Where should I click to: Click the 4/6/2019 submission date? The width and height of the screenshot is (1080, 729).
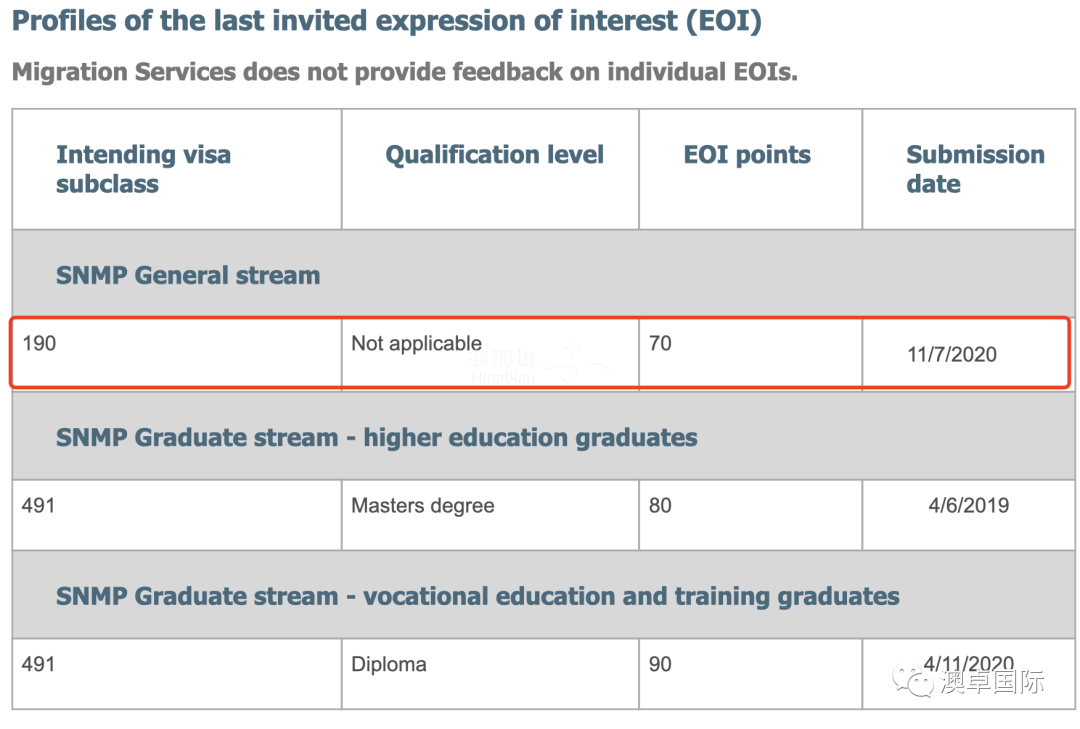(x=968, y=505)
